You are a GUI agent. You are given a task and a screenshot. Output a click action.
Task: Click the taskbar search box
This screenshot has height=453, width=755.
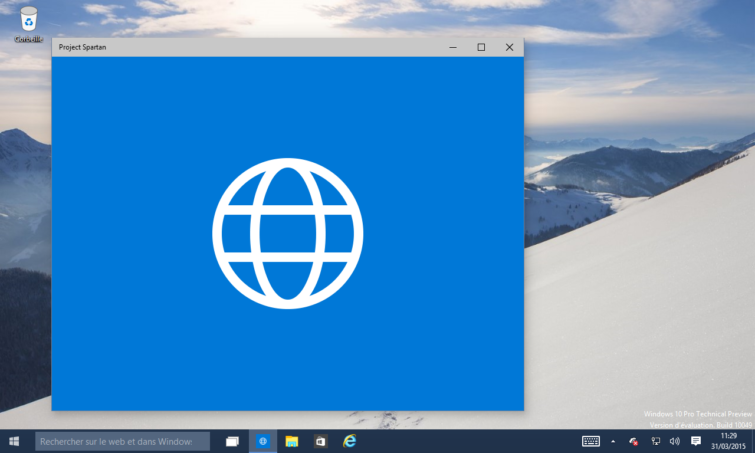click(x=122, y=441)
